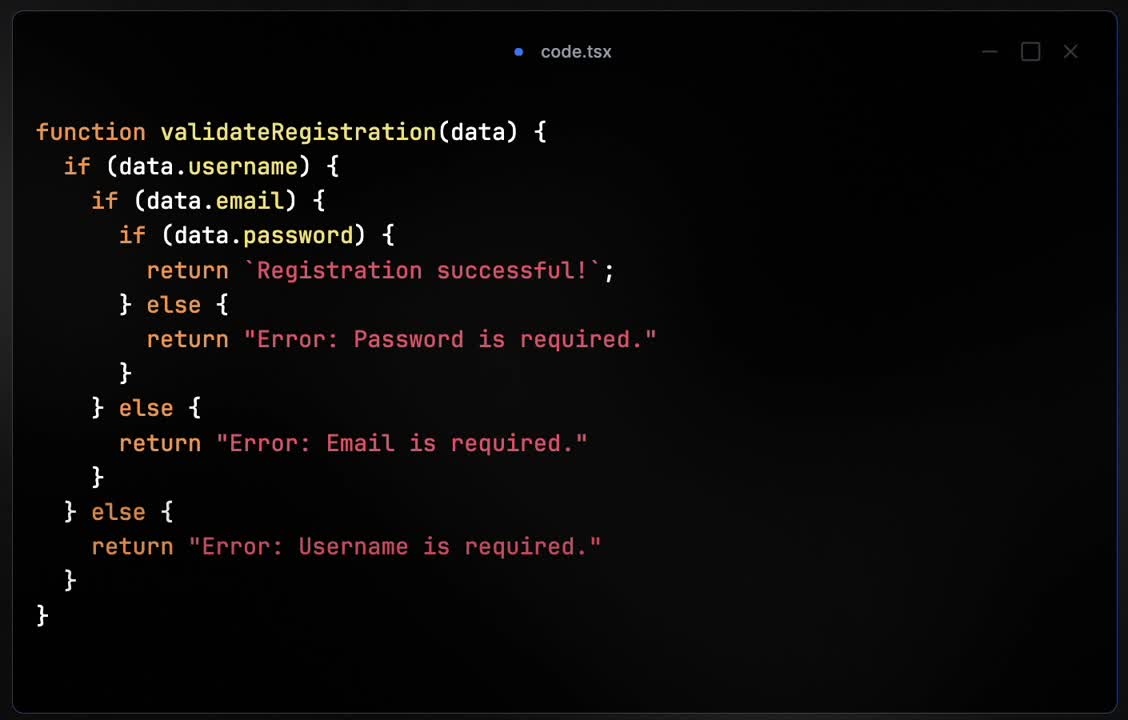
Task: Click the else after password block
Action: [174, 305]
